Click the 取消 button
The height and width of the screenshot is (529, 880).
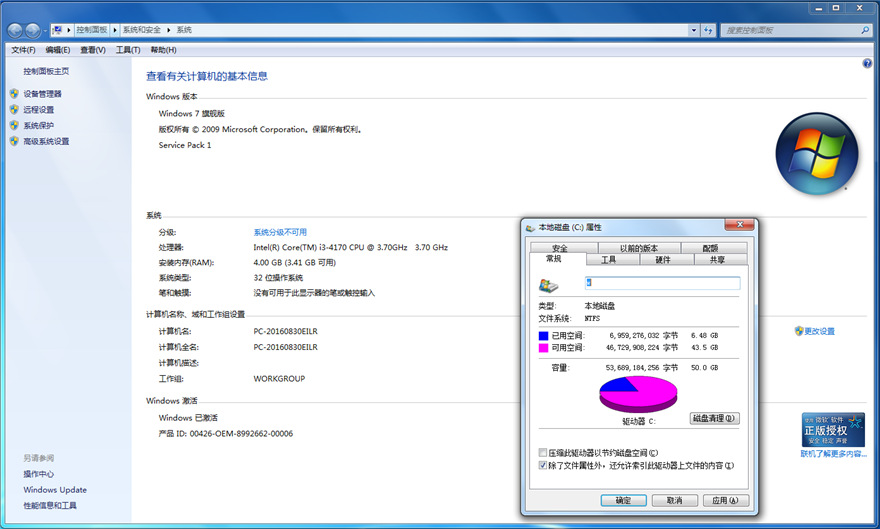coord(675,500)
